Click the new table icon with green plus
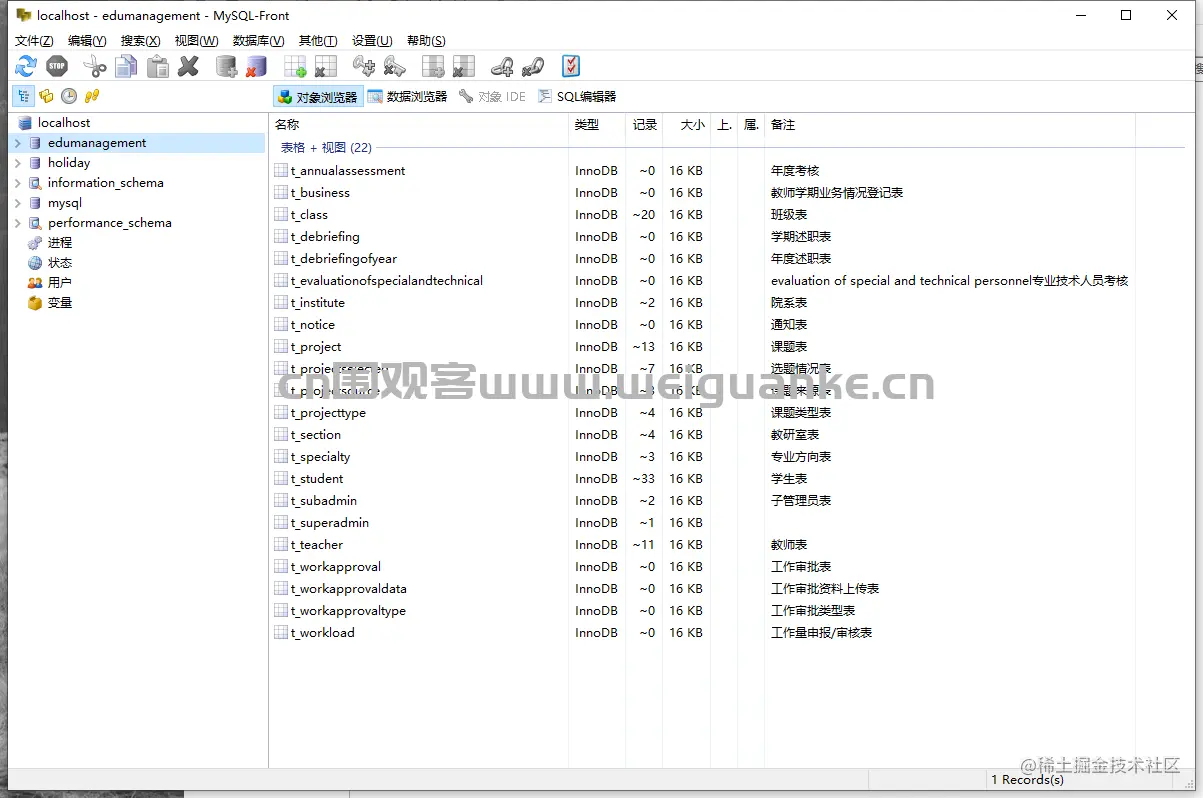This screenshot has width=1203, height=798. pyautogui.click(x=295, y=67)
